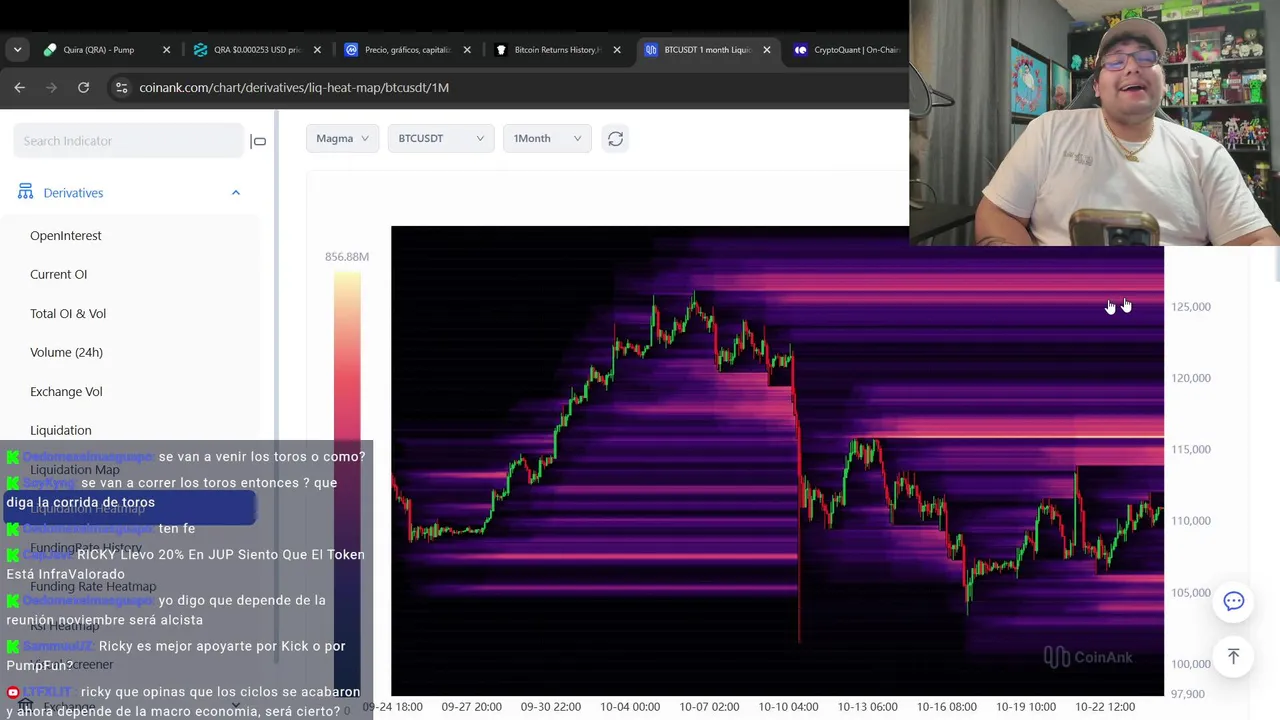Open Total OI & Vol

pyautogui.click(x=68, y=314)
